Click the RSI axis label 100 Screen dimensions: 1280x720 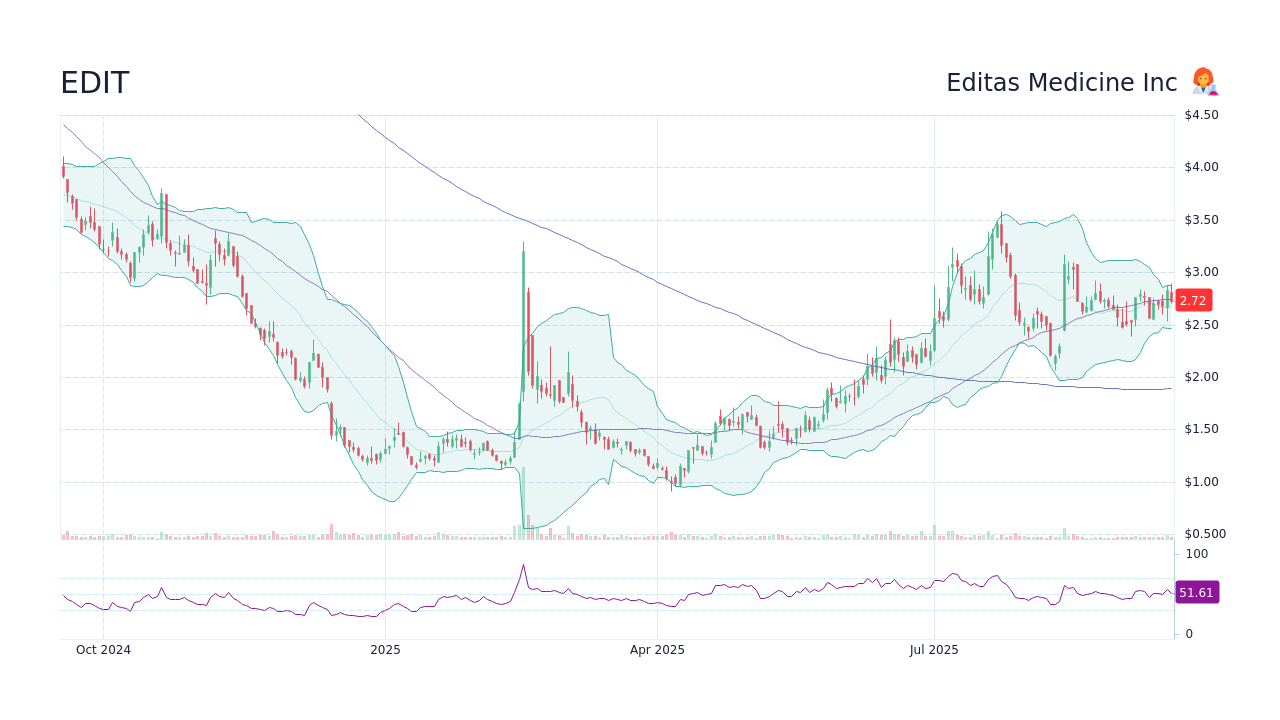coord(1197,554)
